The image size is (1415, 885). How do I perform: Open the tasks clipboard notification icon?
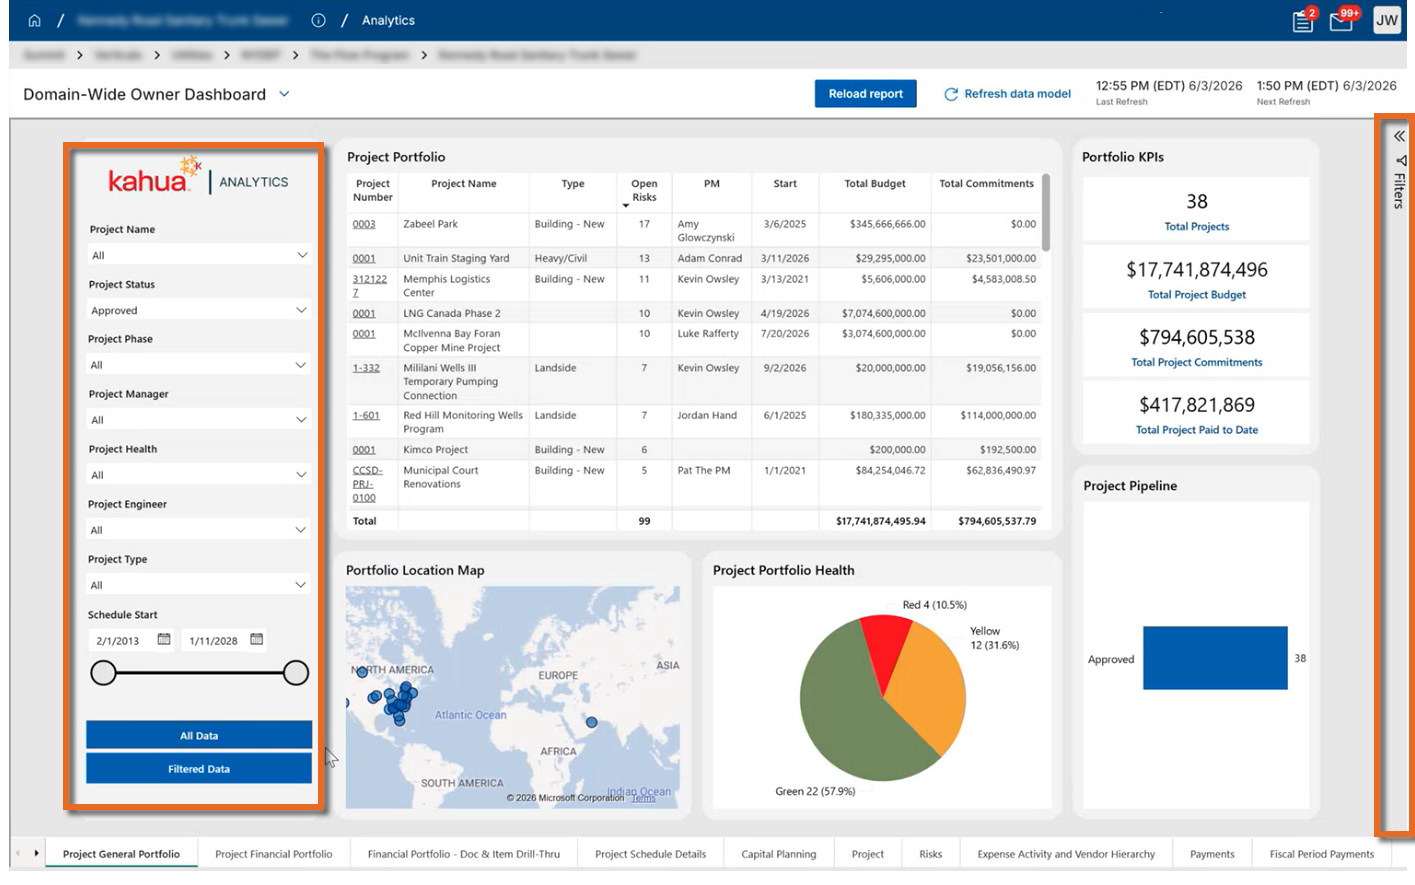[x=1303, y=21]
